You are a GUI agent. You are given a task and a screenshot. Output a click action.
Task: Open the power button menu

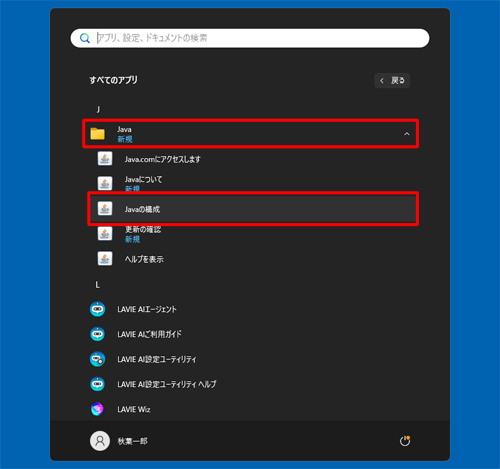pos(405,441)
